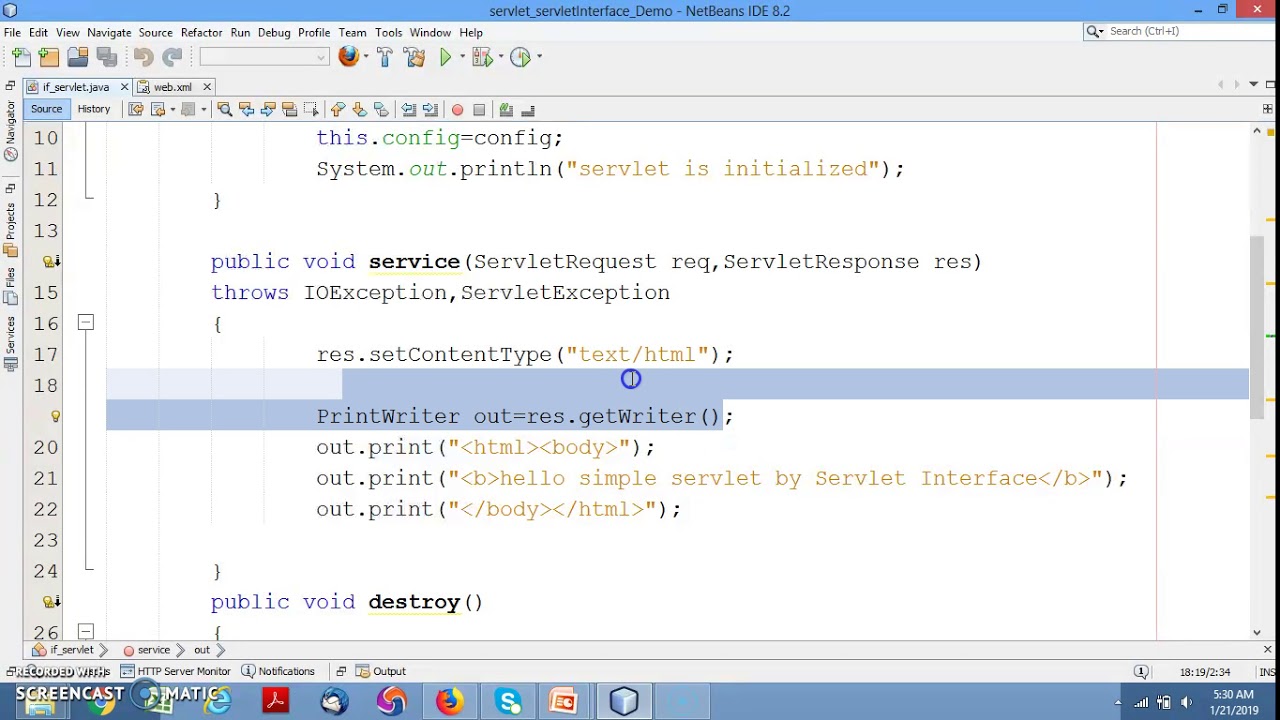Click the Debug Project icon
The width and height of the screenshot is (1280, 720).
pyautogui.click(x=481, y=57)
